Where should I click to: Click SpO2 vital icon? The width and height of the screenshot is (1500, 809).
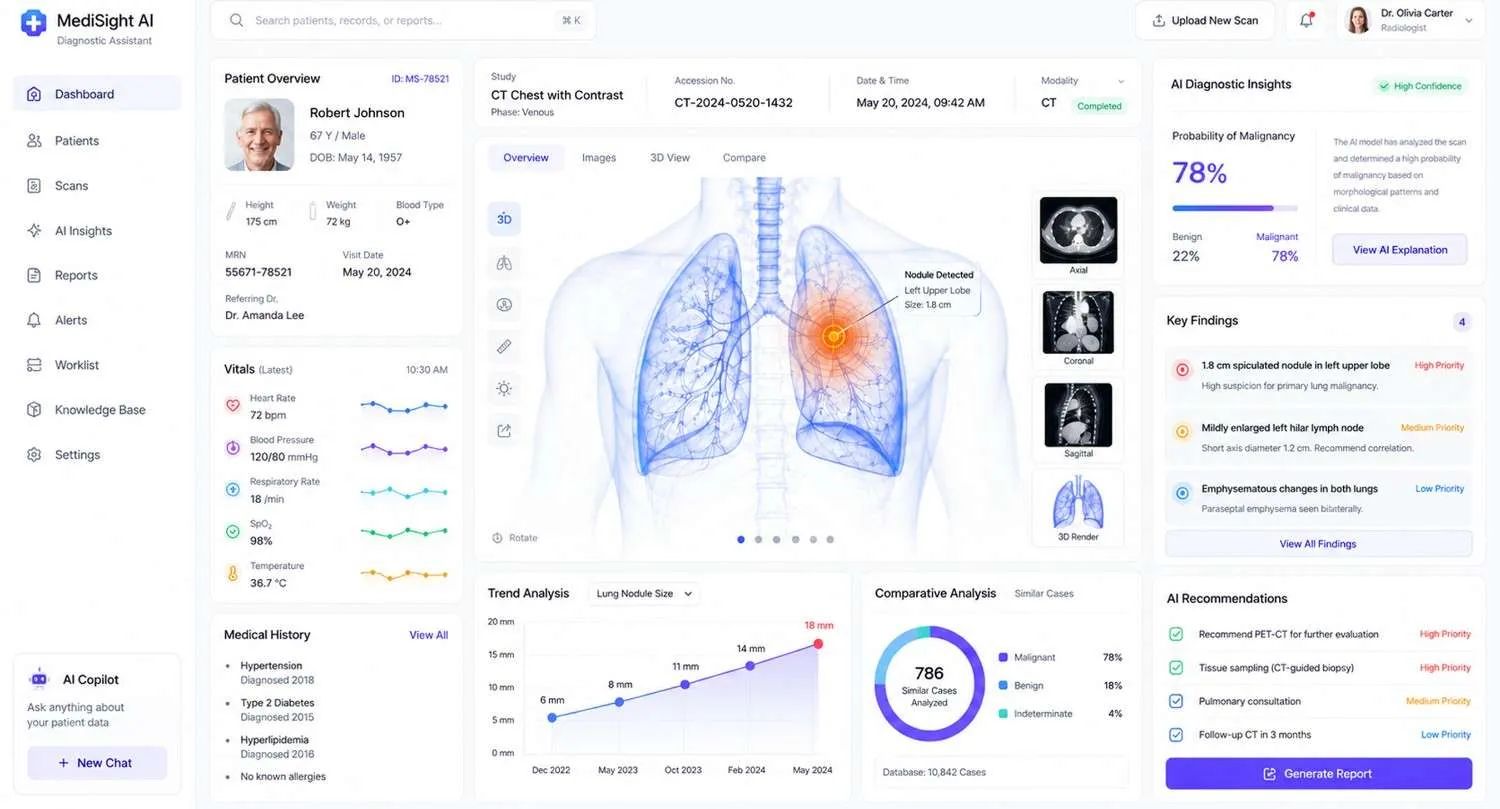pos(233,531)
